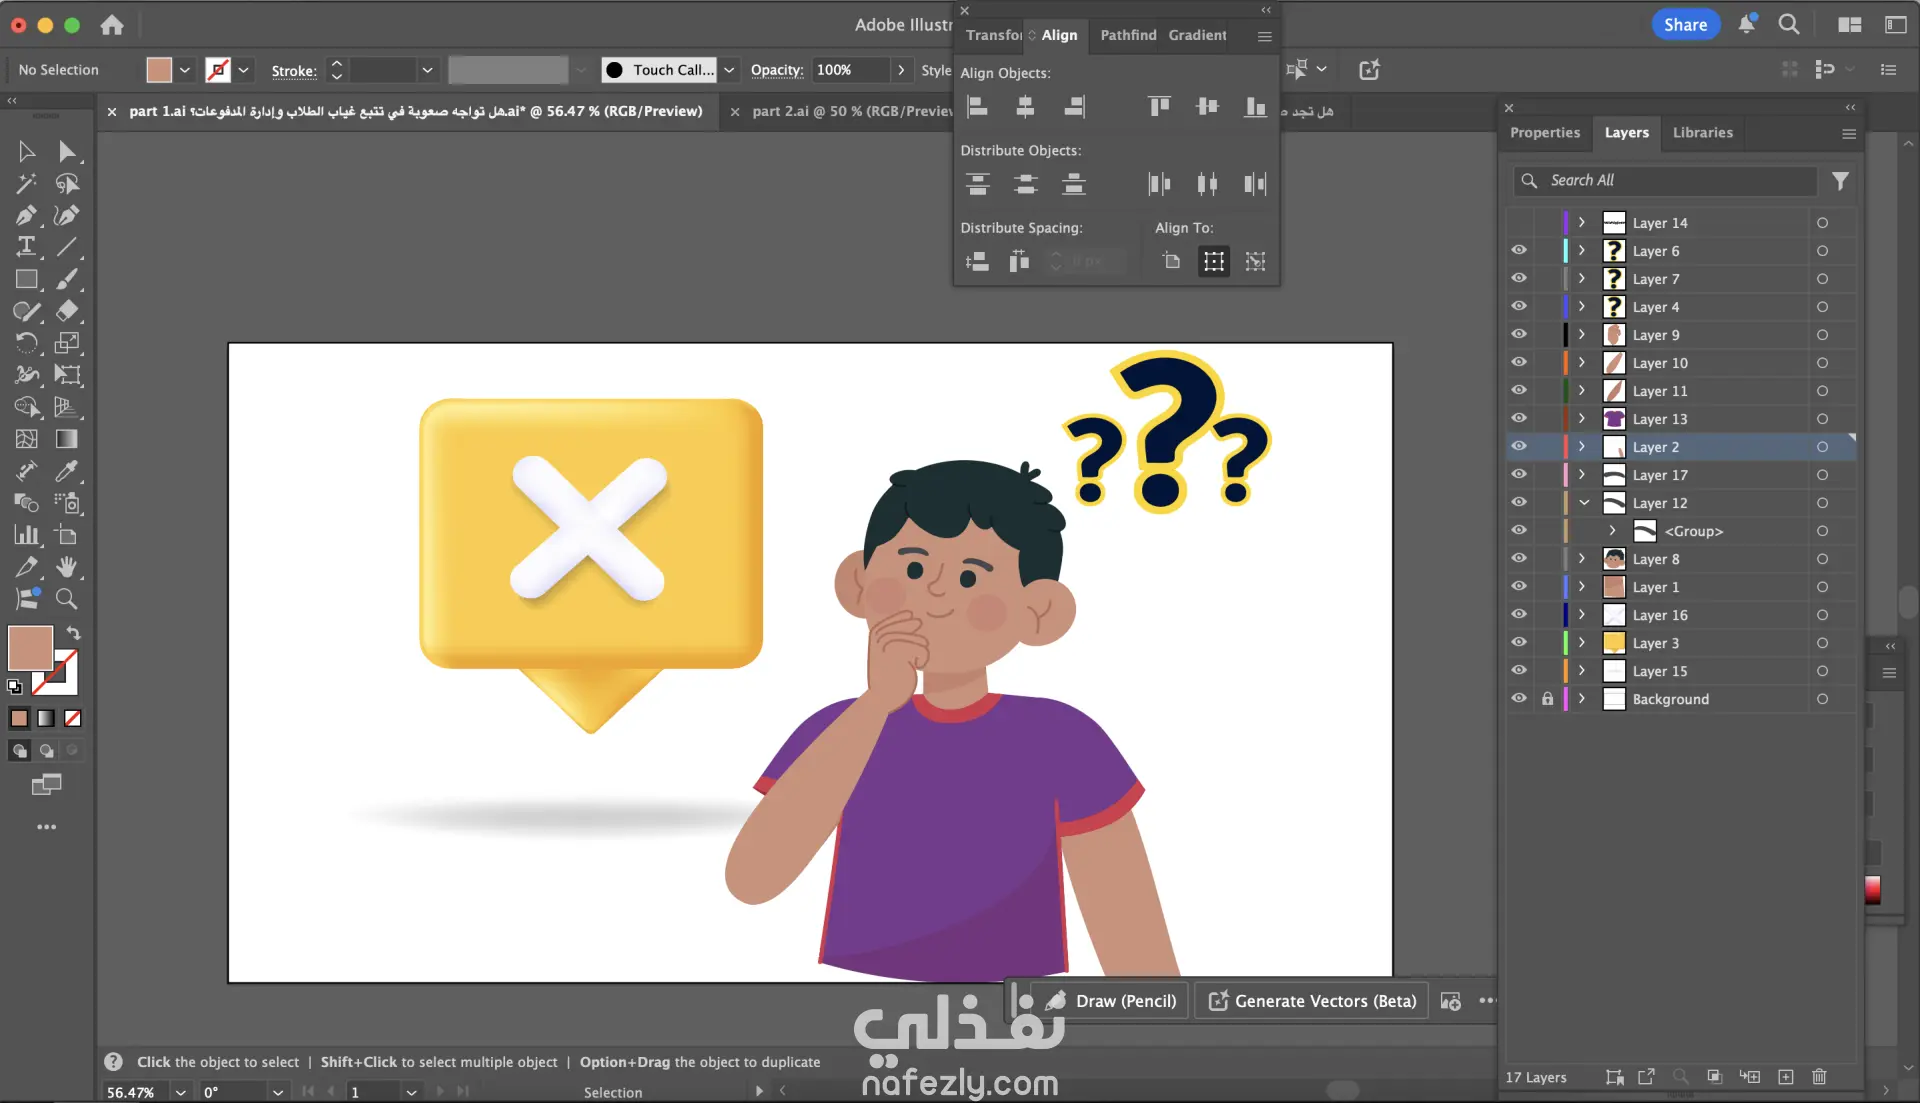This screenshot has width=1920, height=1103.
Task: Pick the Eyedropper tool
Action: [x=67, y=470]
